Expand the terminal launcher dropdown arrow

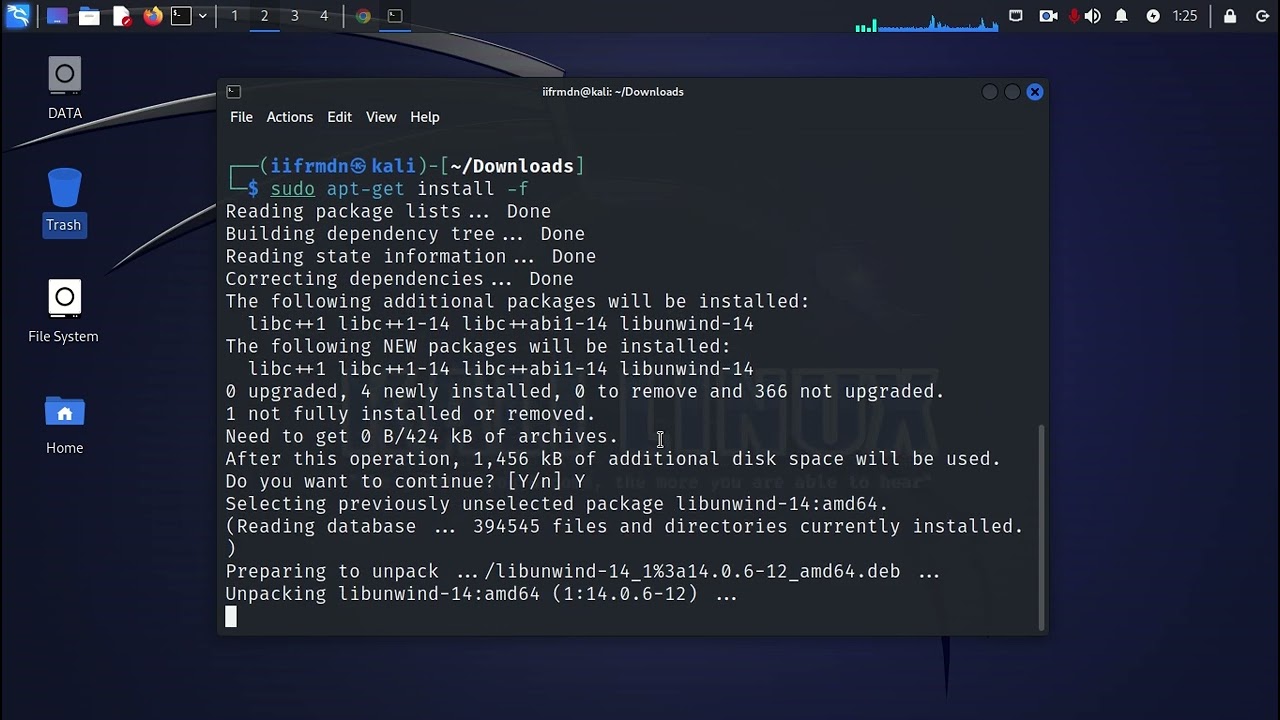coord(203,16)
